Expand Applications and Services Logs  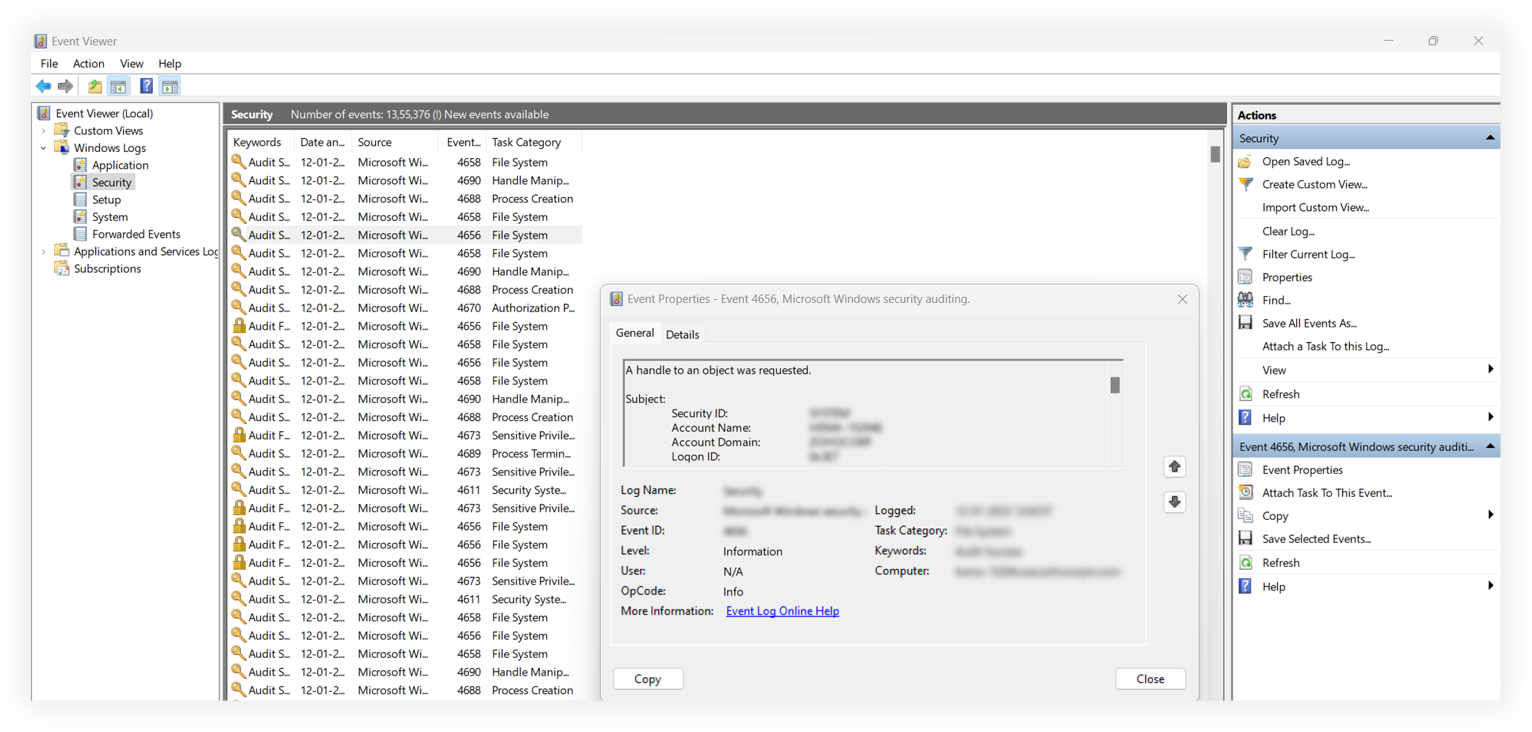click(x=42, y=251)
